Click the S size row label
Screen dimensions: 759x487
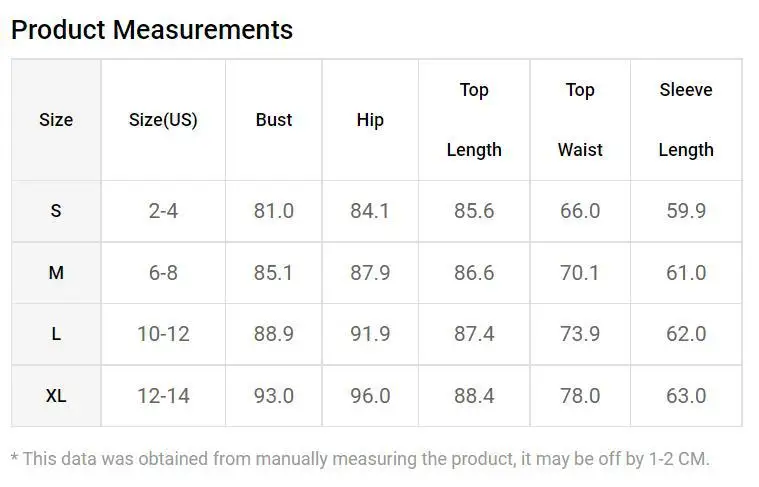point(56,211)
